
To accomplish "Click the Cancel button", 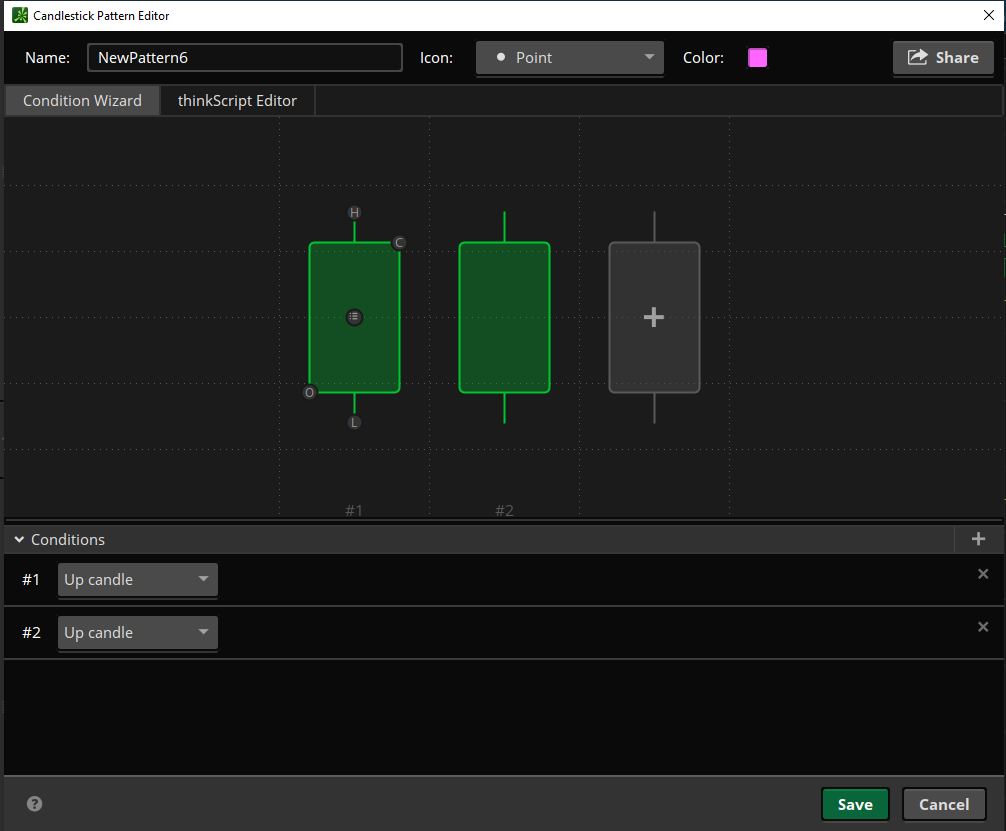I will click(x=944, y=804).
